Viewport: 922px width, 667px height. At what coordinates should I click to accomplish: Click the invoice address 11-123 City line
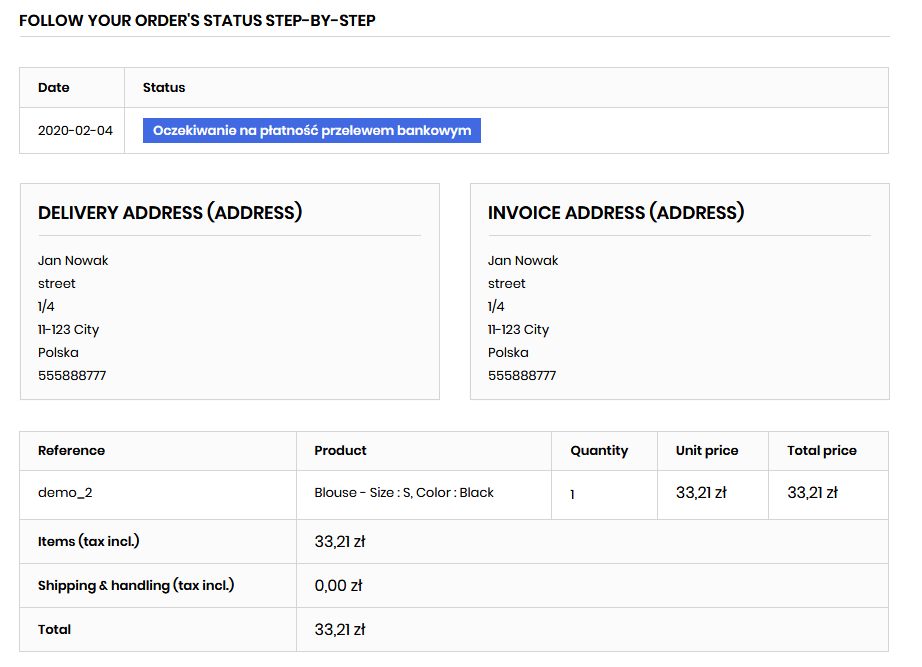[x=518, y=330]
